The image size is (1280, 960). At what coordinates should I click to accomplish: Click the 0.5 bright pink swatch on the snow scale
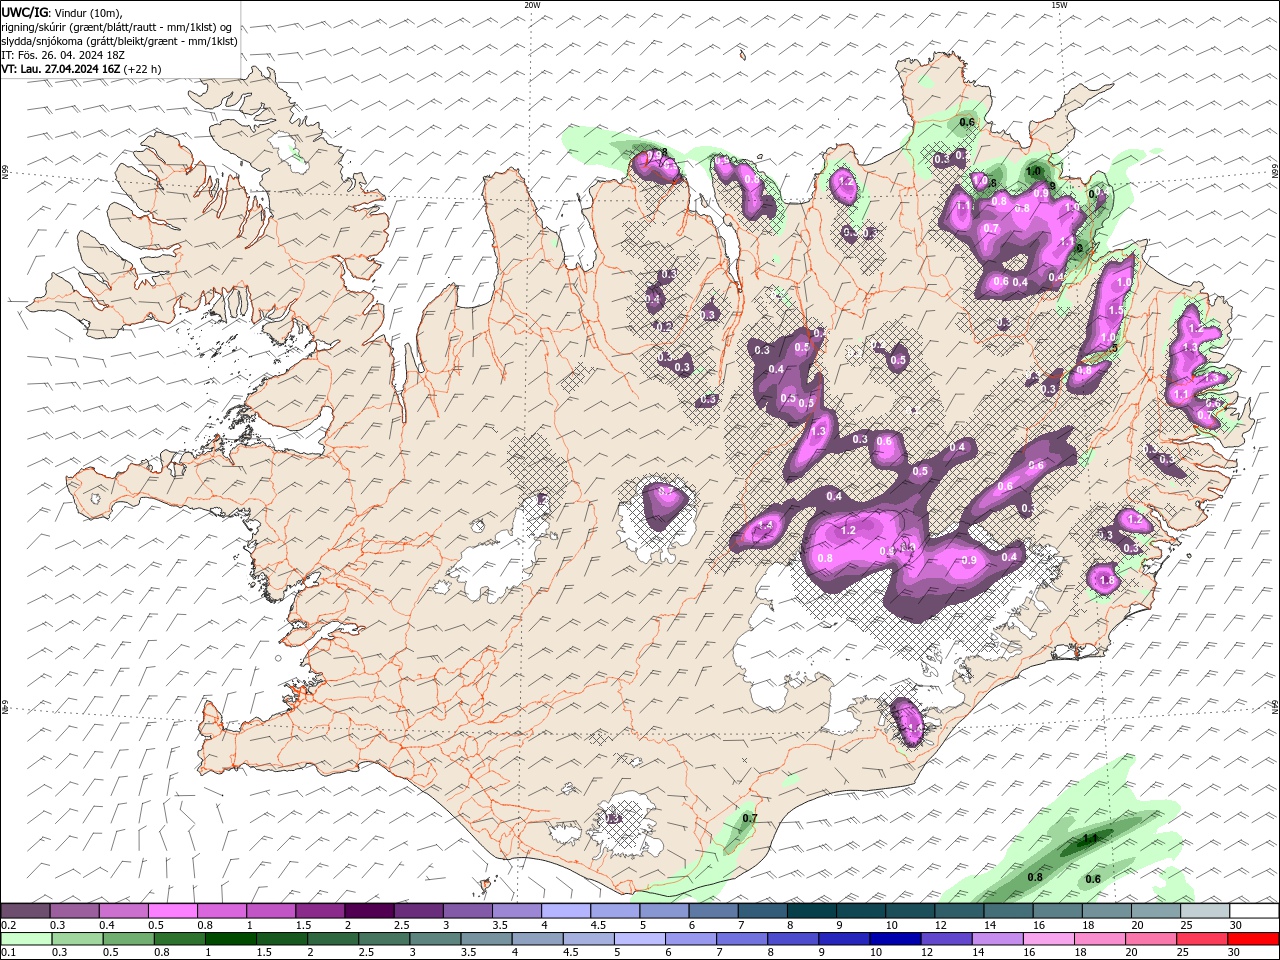173,911
